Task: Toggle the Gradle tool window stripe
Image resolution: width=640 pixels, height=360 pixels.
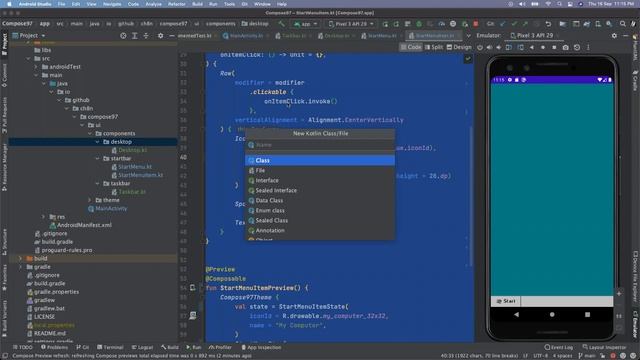Action: click(636, 80)
